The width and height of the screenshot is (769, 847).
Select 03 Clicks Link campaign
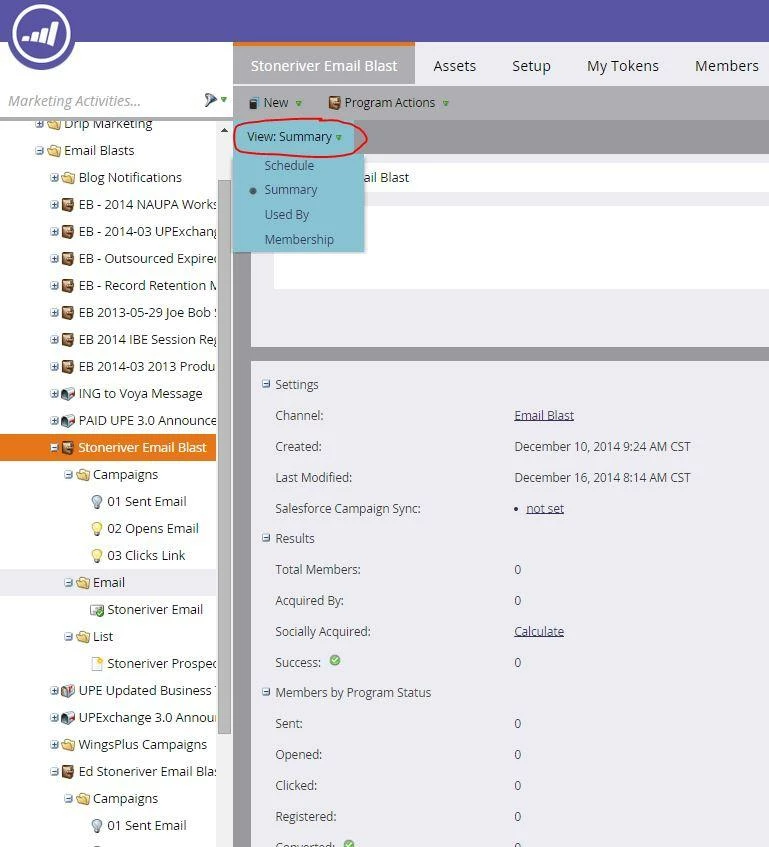point(146,555)
